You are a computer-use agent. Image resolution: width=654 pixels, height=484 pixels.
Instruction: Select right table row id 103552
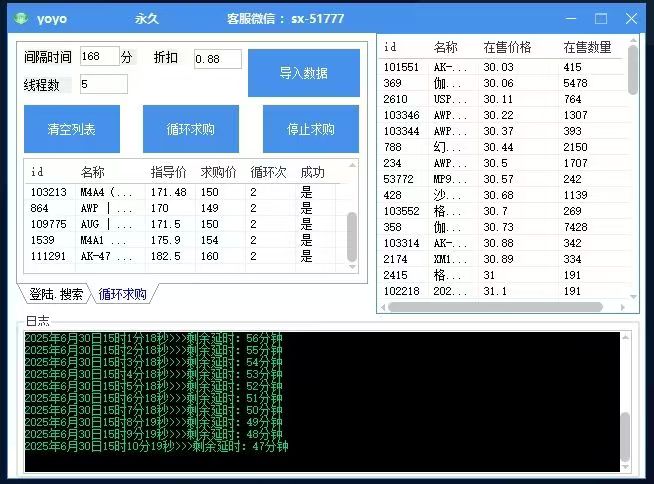[x=503, y=211]
